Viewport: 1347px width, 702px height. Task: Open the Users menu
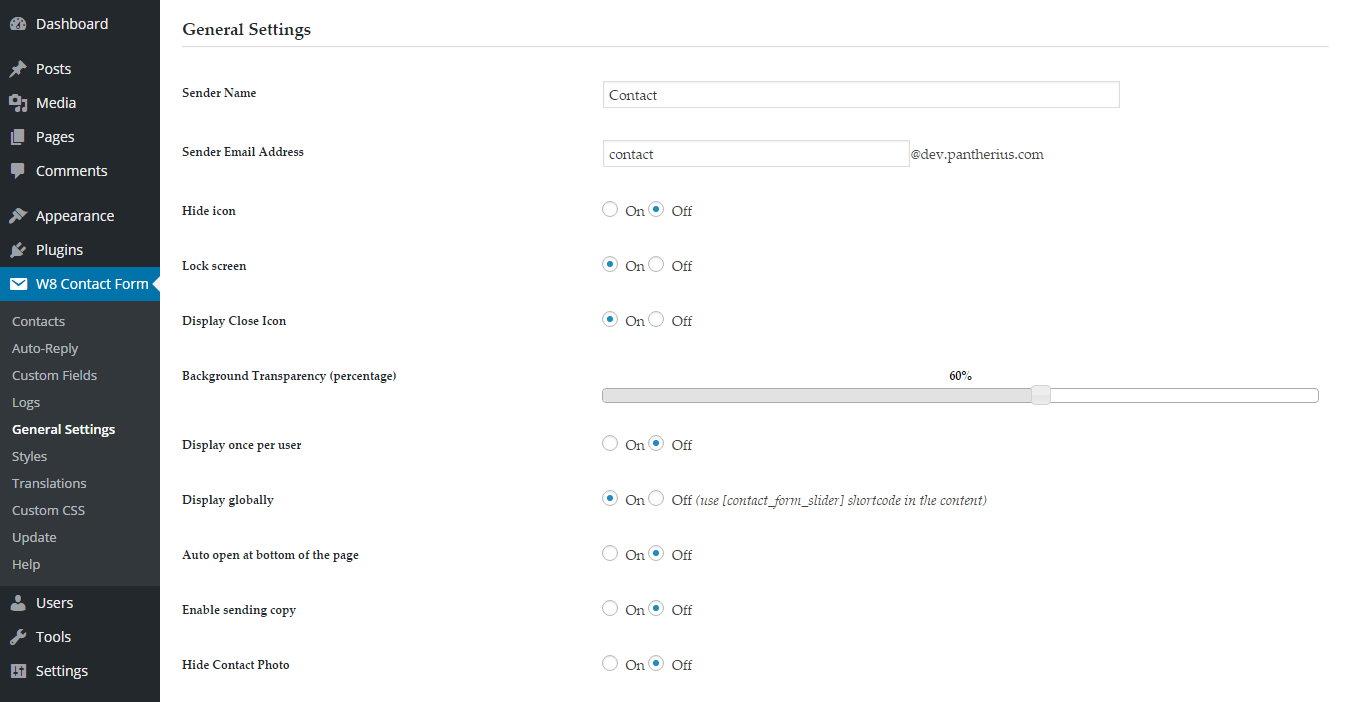[80, 603]
